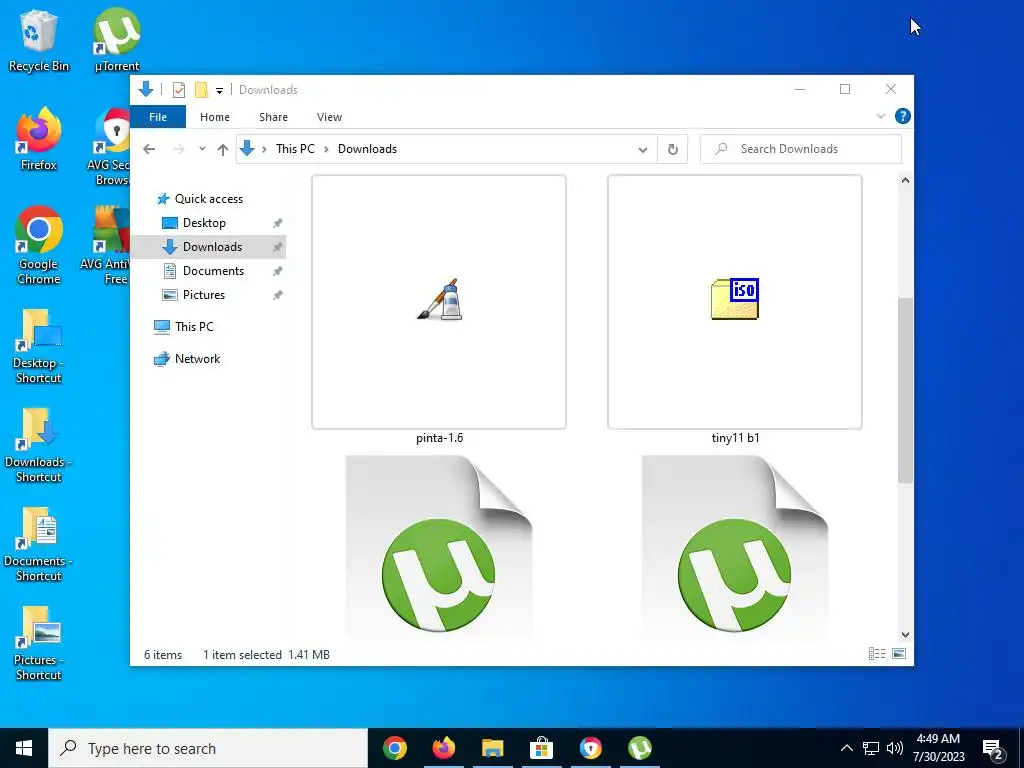Open the address bar history dropdown
Viewport: 1024px width, 768px height.
643,150
